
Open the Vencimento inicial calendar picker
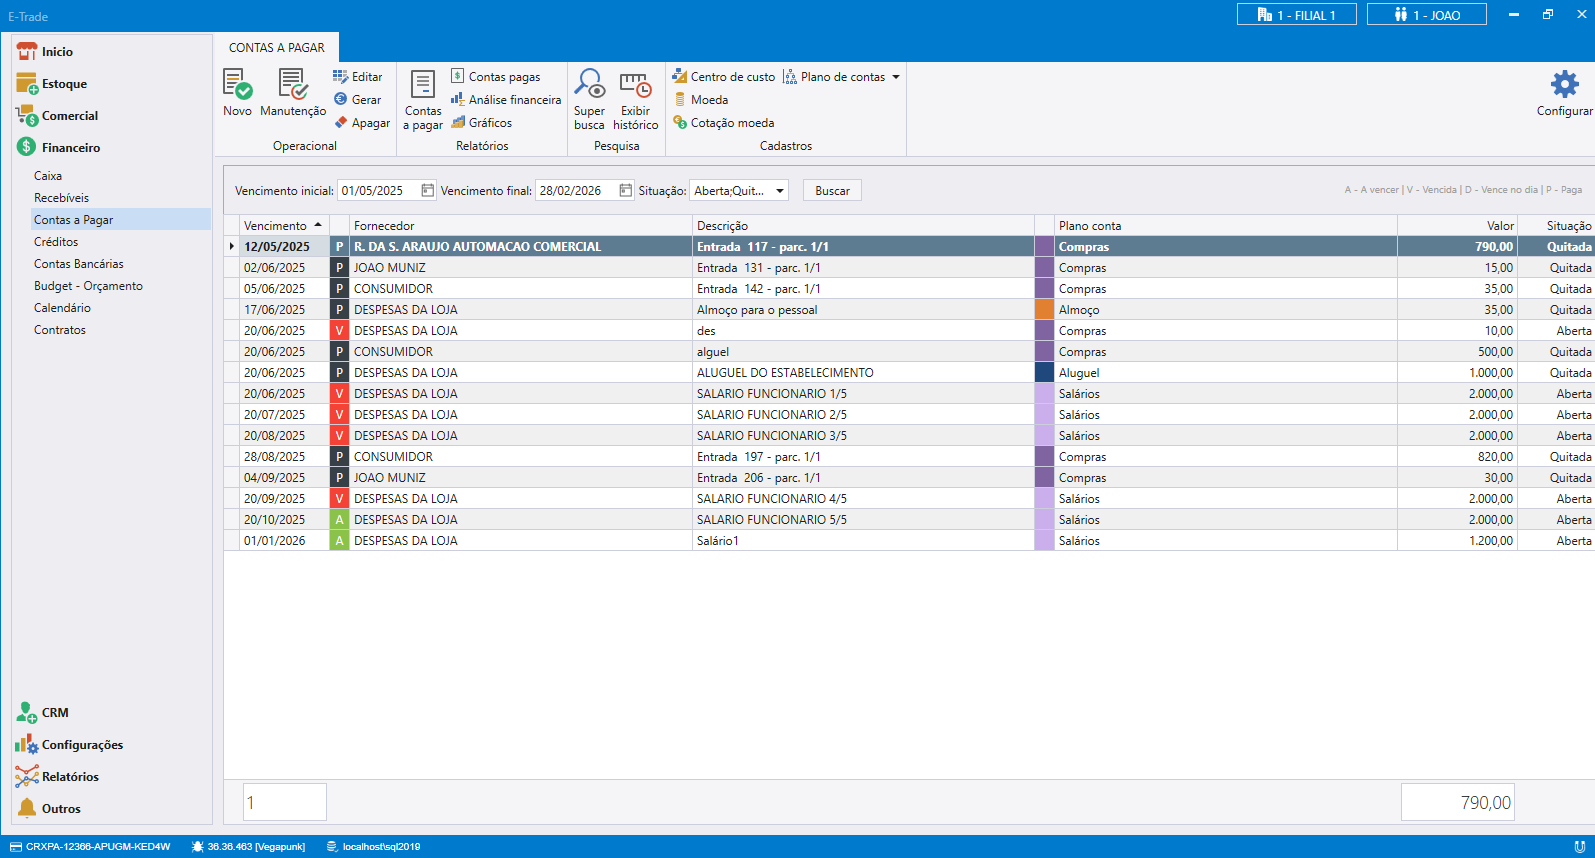coord(427,191)
